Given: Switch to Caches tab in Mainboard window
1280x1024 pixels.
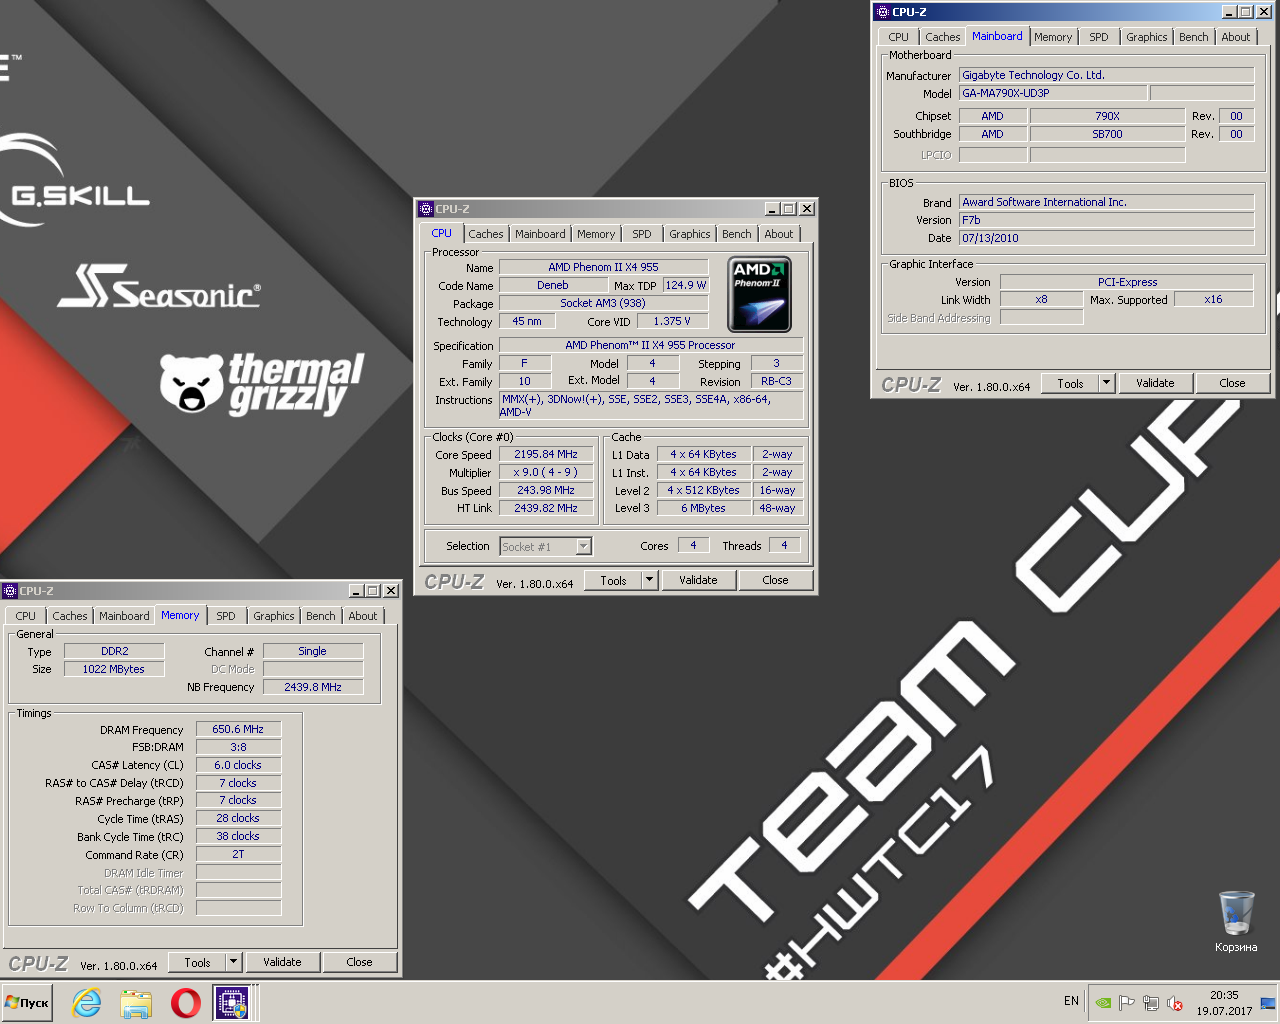Looking at the screenshot, I should [943, 37].
